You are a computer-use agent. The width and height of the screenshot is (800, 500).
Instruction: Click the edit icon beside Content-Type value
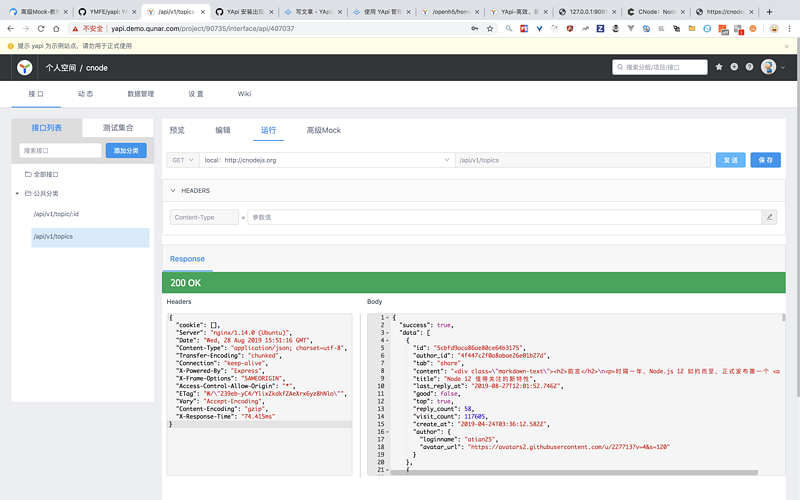coord(769,217)
